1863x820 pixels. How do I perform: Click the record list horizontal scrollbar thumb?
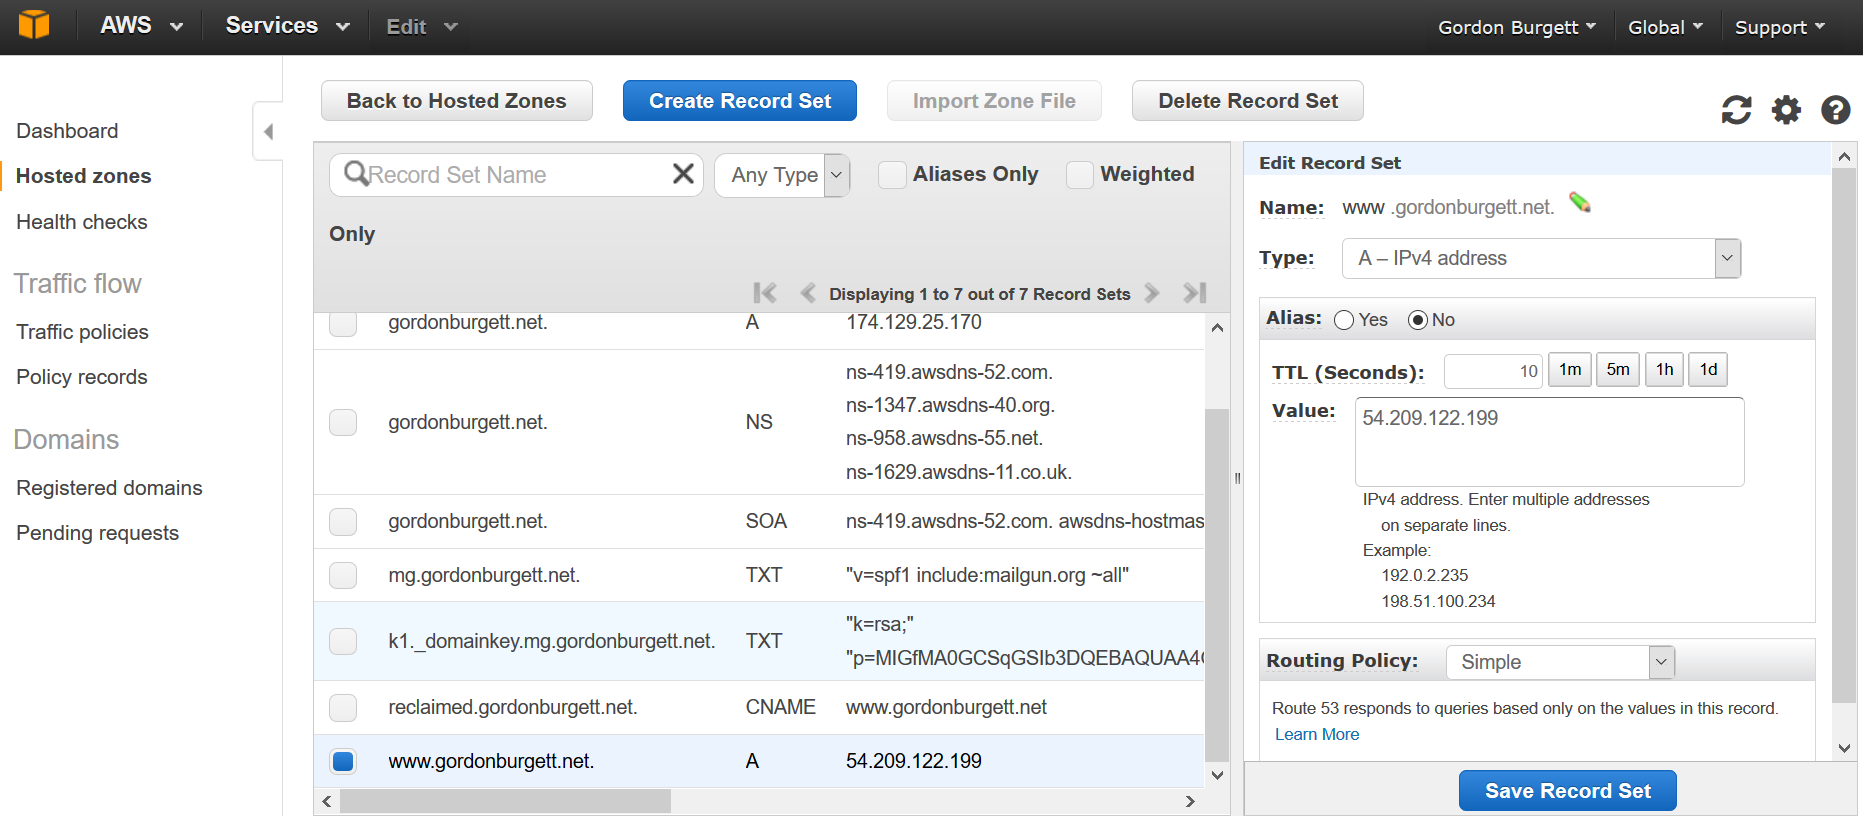tap(505, 801)
